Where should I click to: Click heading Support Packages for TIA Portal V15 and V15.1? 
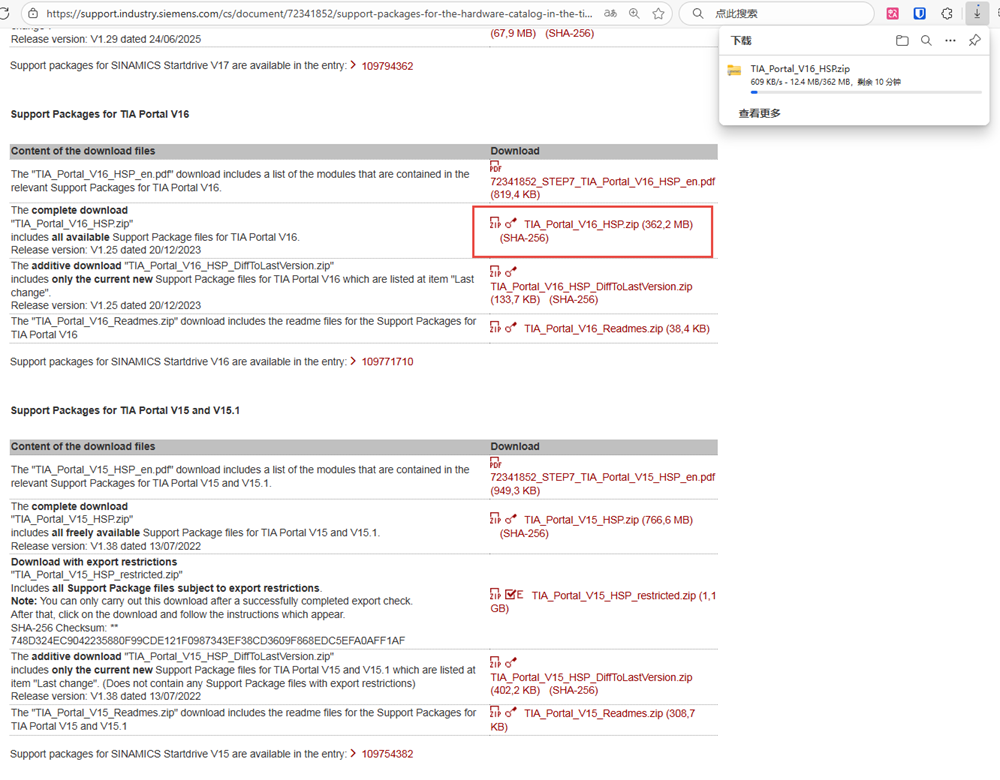pyautogui.click(x=125, y=411)
